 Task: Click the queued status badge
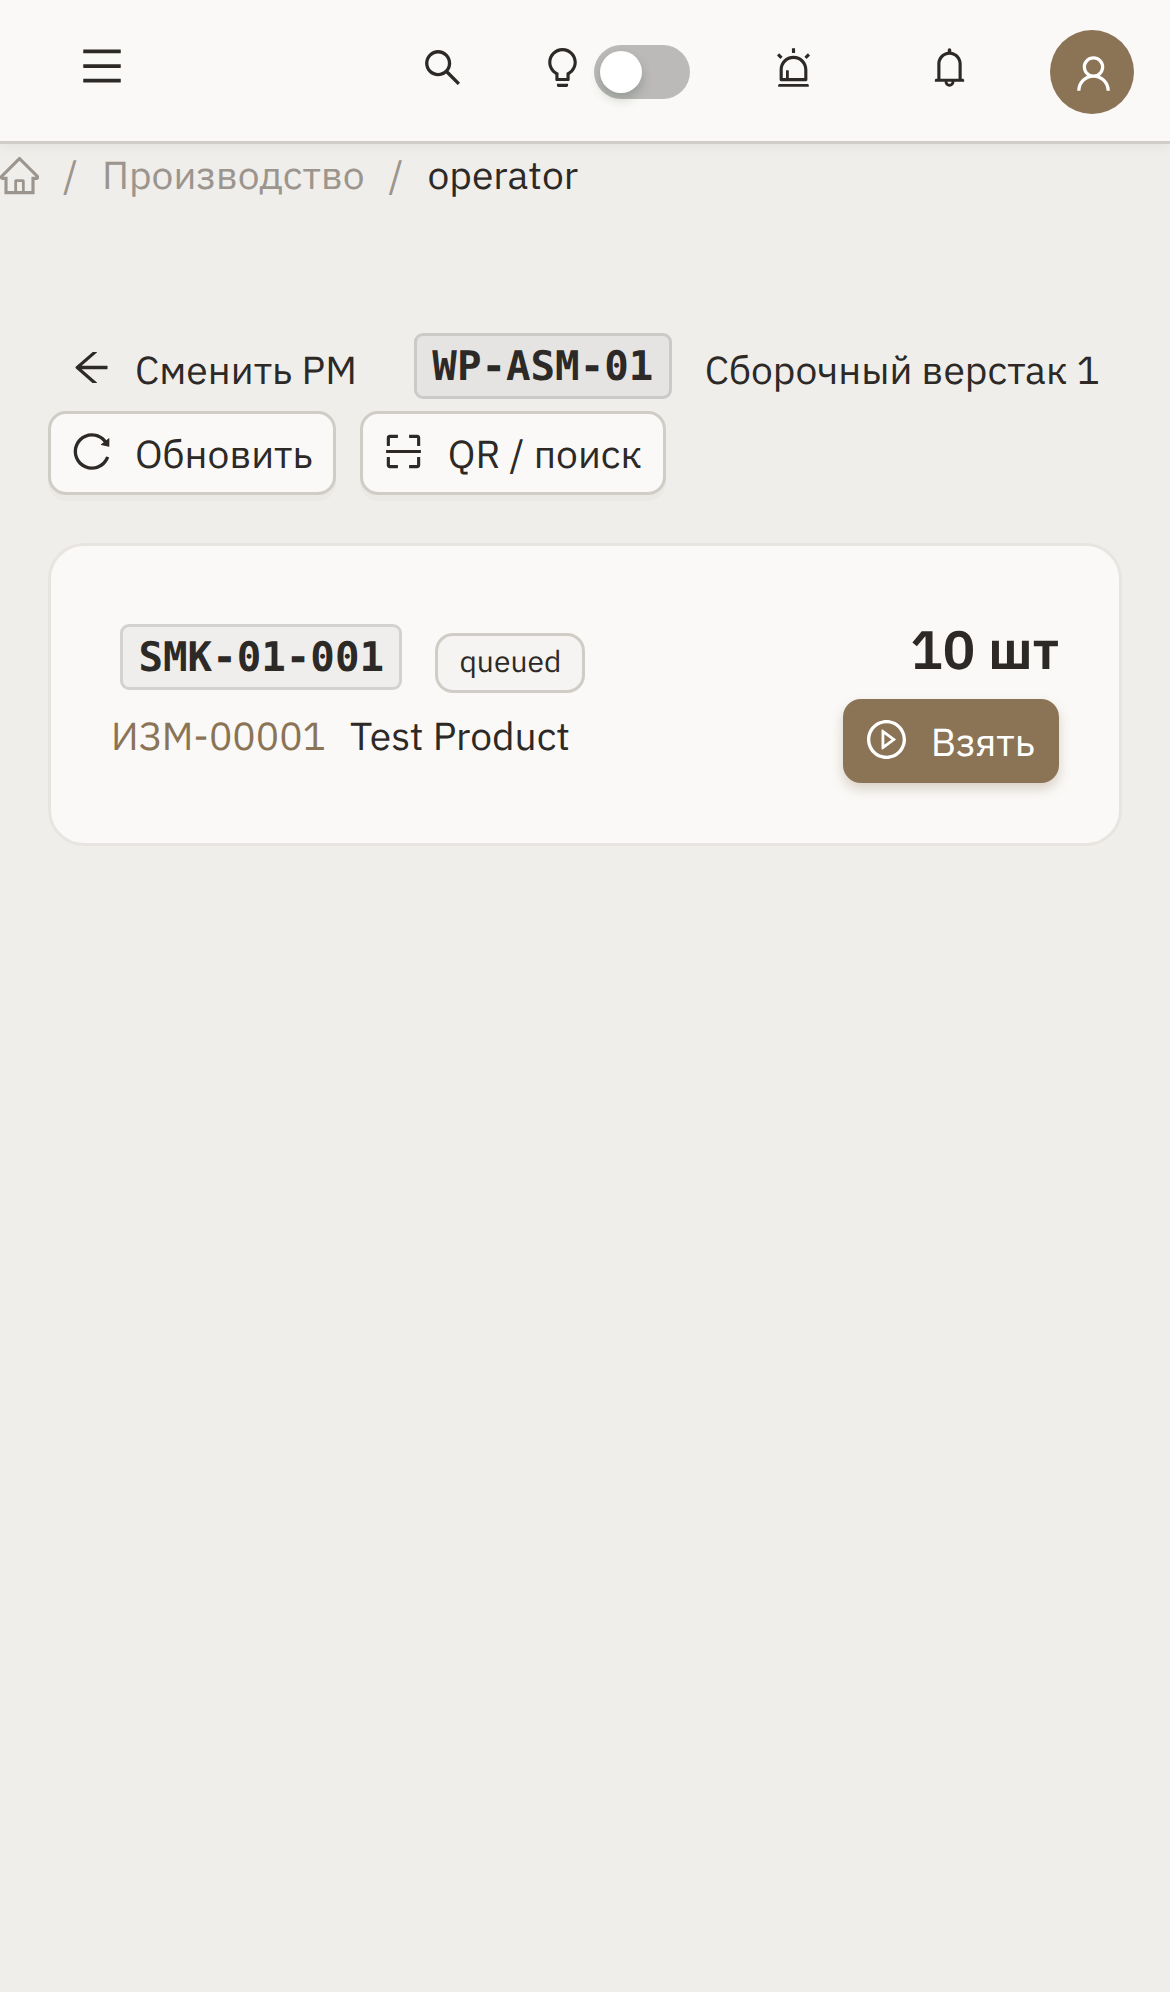[510, 662]
